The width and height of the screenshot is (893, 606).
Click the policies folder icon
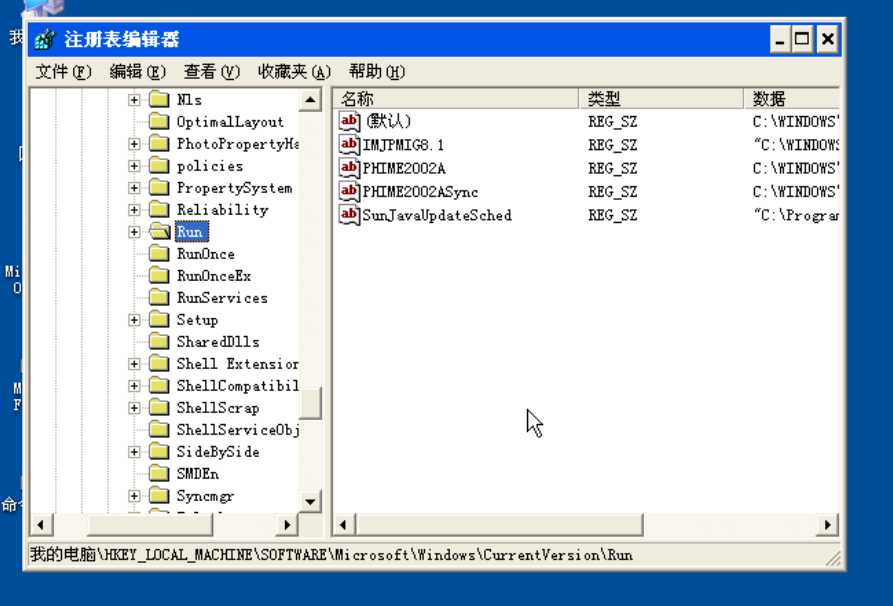pyautogui.click(x=159, y=166)
